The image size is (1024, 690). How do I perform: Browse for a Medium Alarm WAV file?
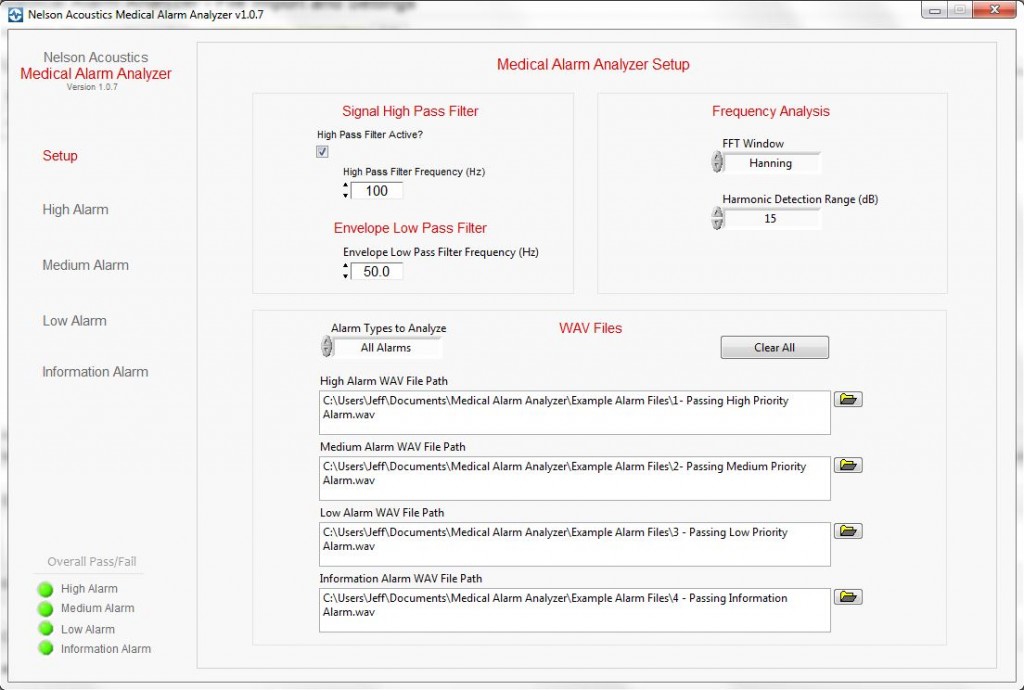pos(846,464)
